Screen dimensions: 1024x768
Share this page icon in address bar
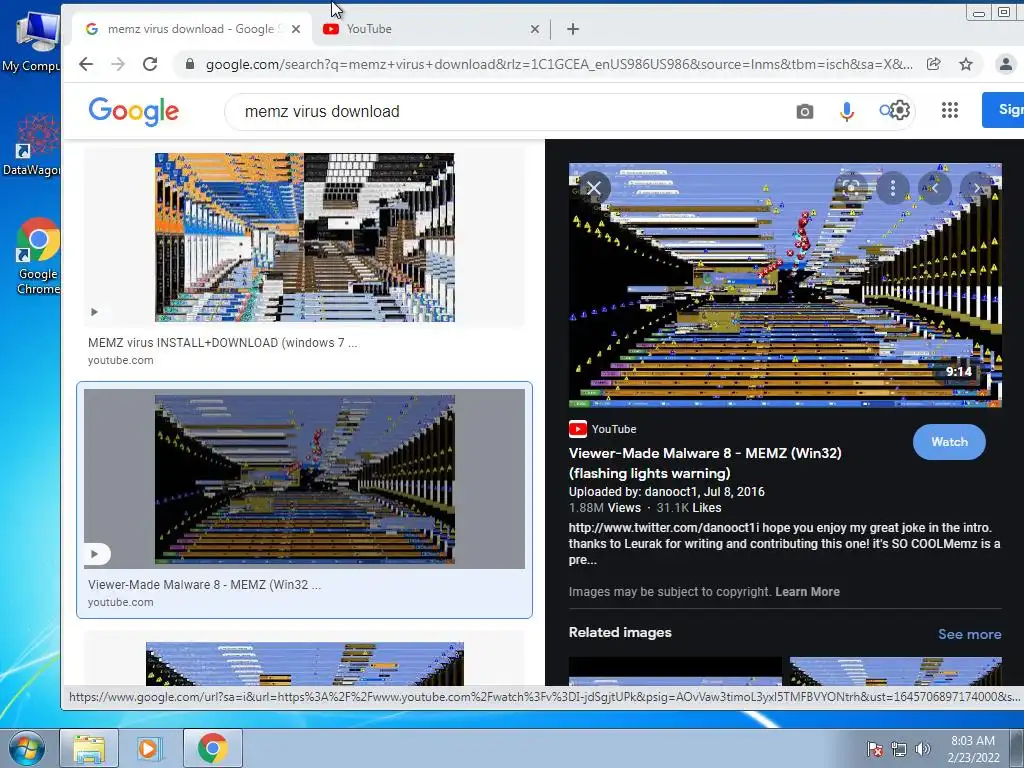coord(934,64)
